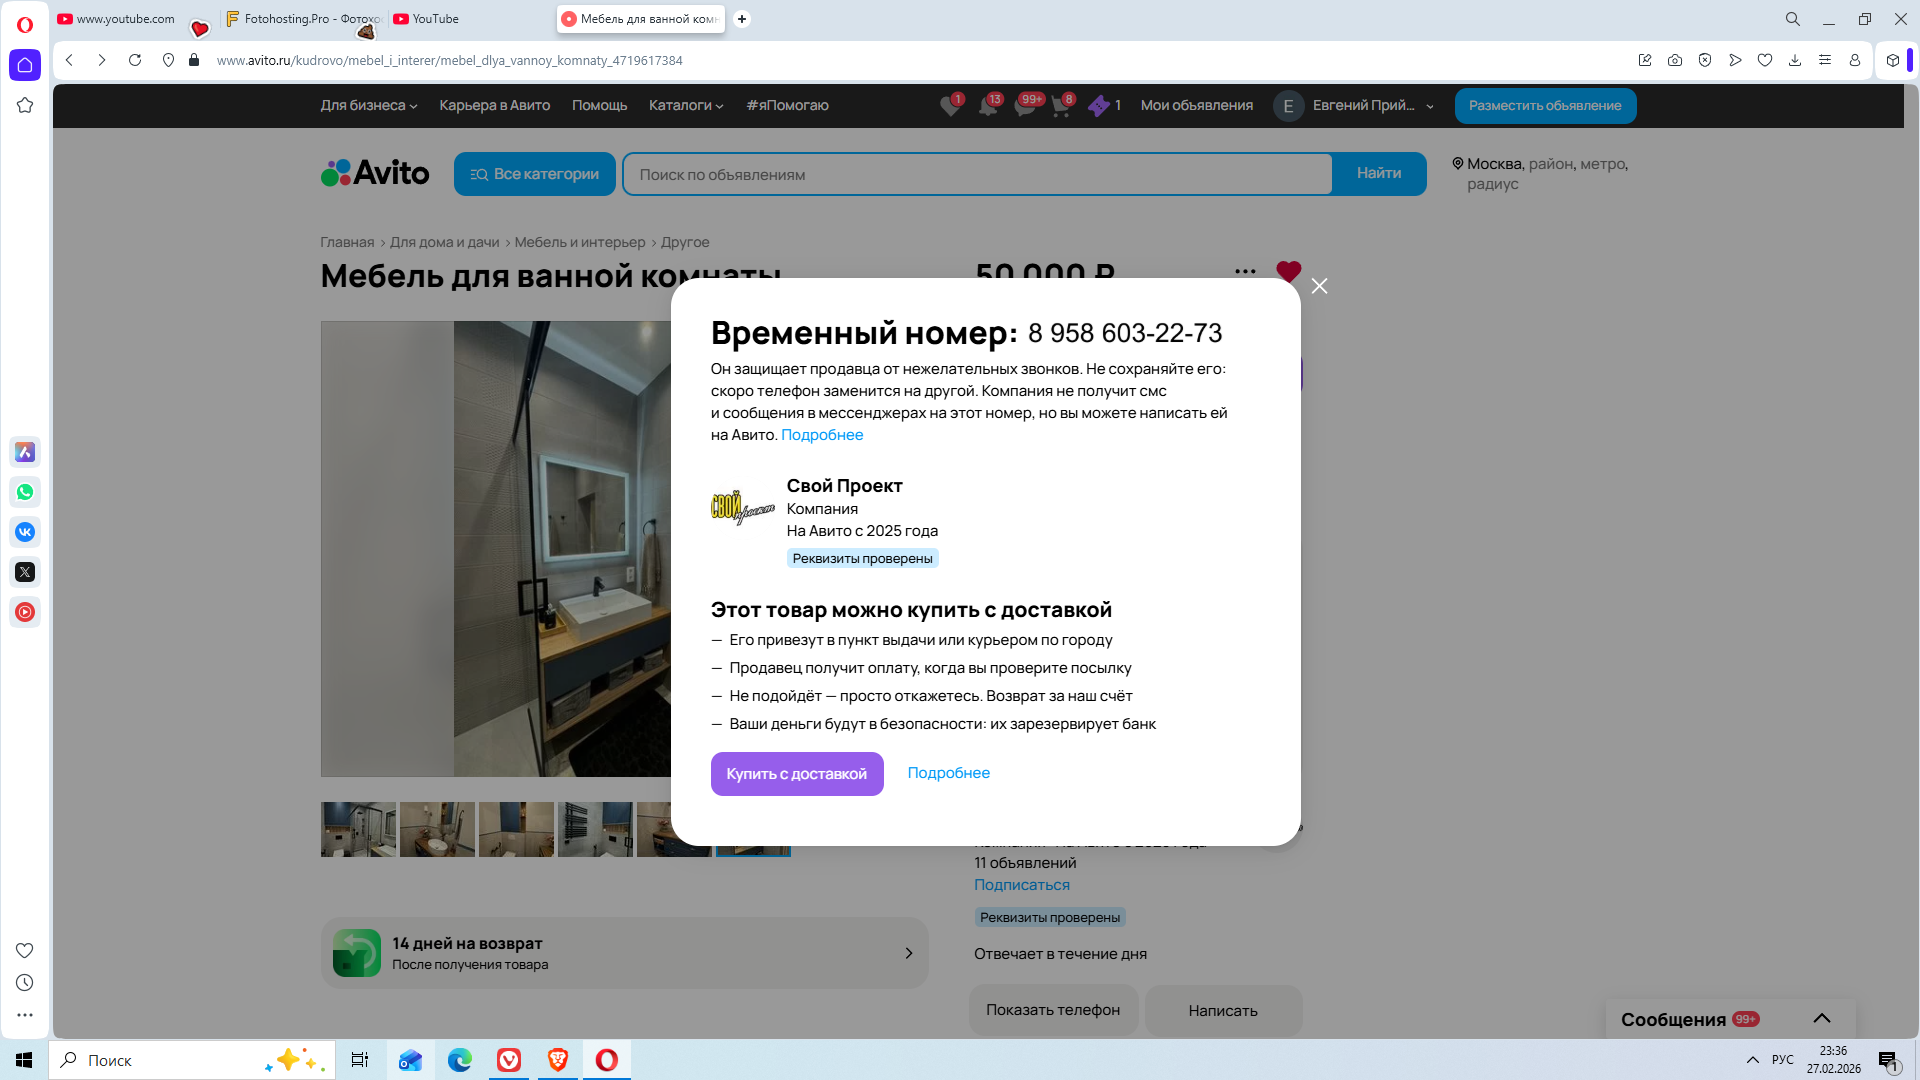Open Aria AI icon in sidebar
This screenshot has height=1080, width=1920.
25,452
